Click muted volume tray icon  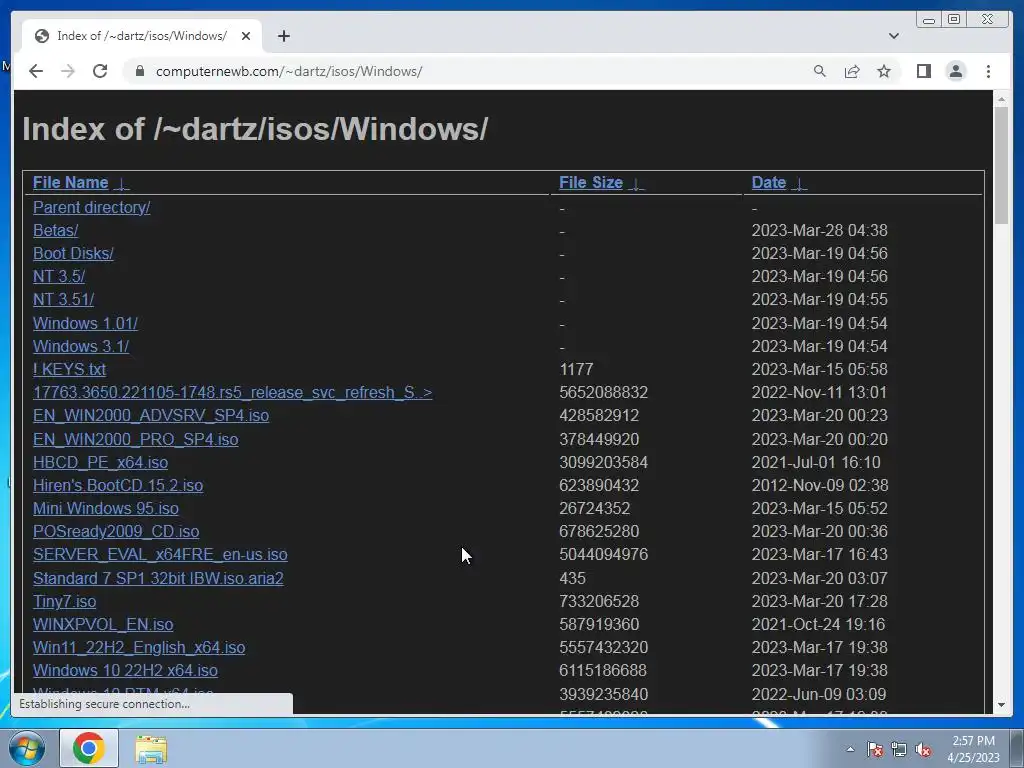pos(923,749)
